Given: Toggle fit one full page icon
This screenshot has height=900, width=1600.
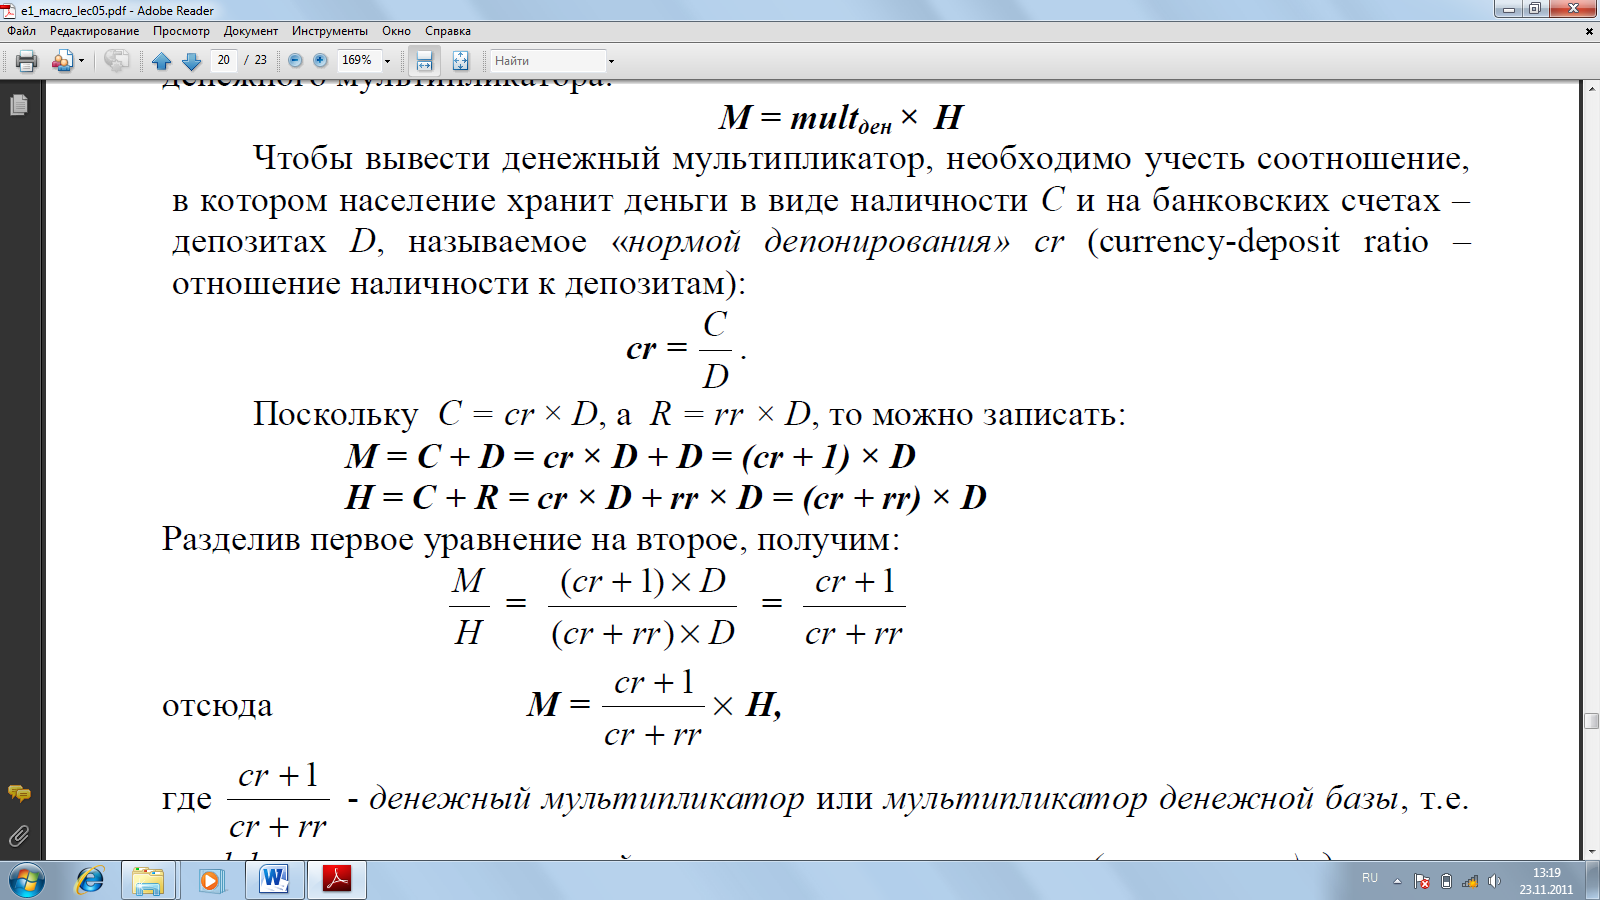Looking at the screenshot, I should click(460, 61).
